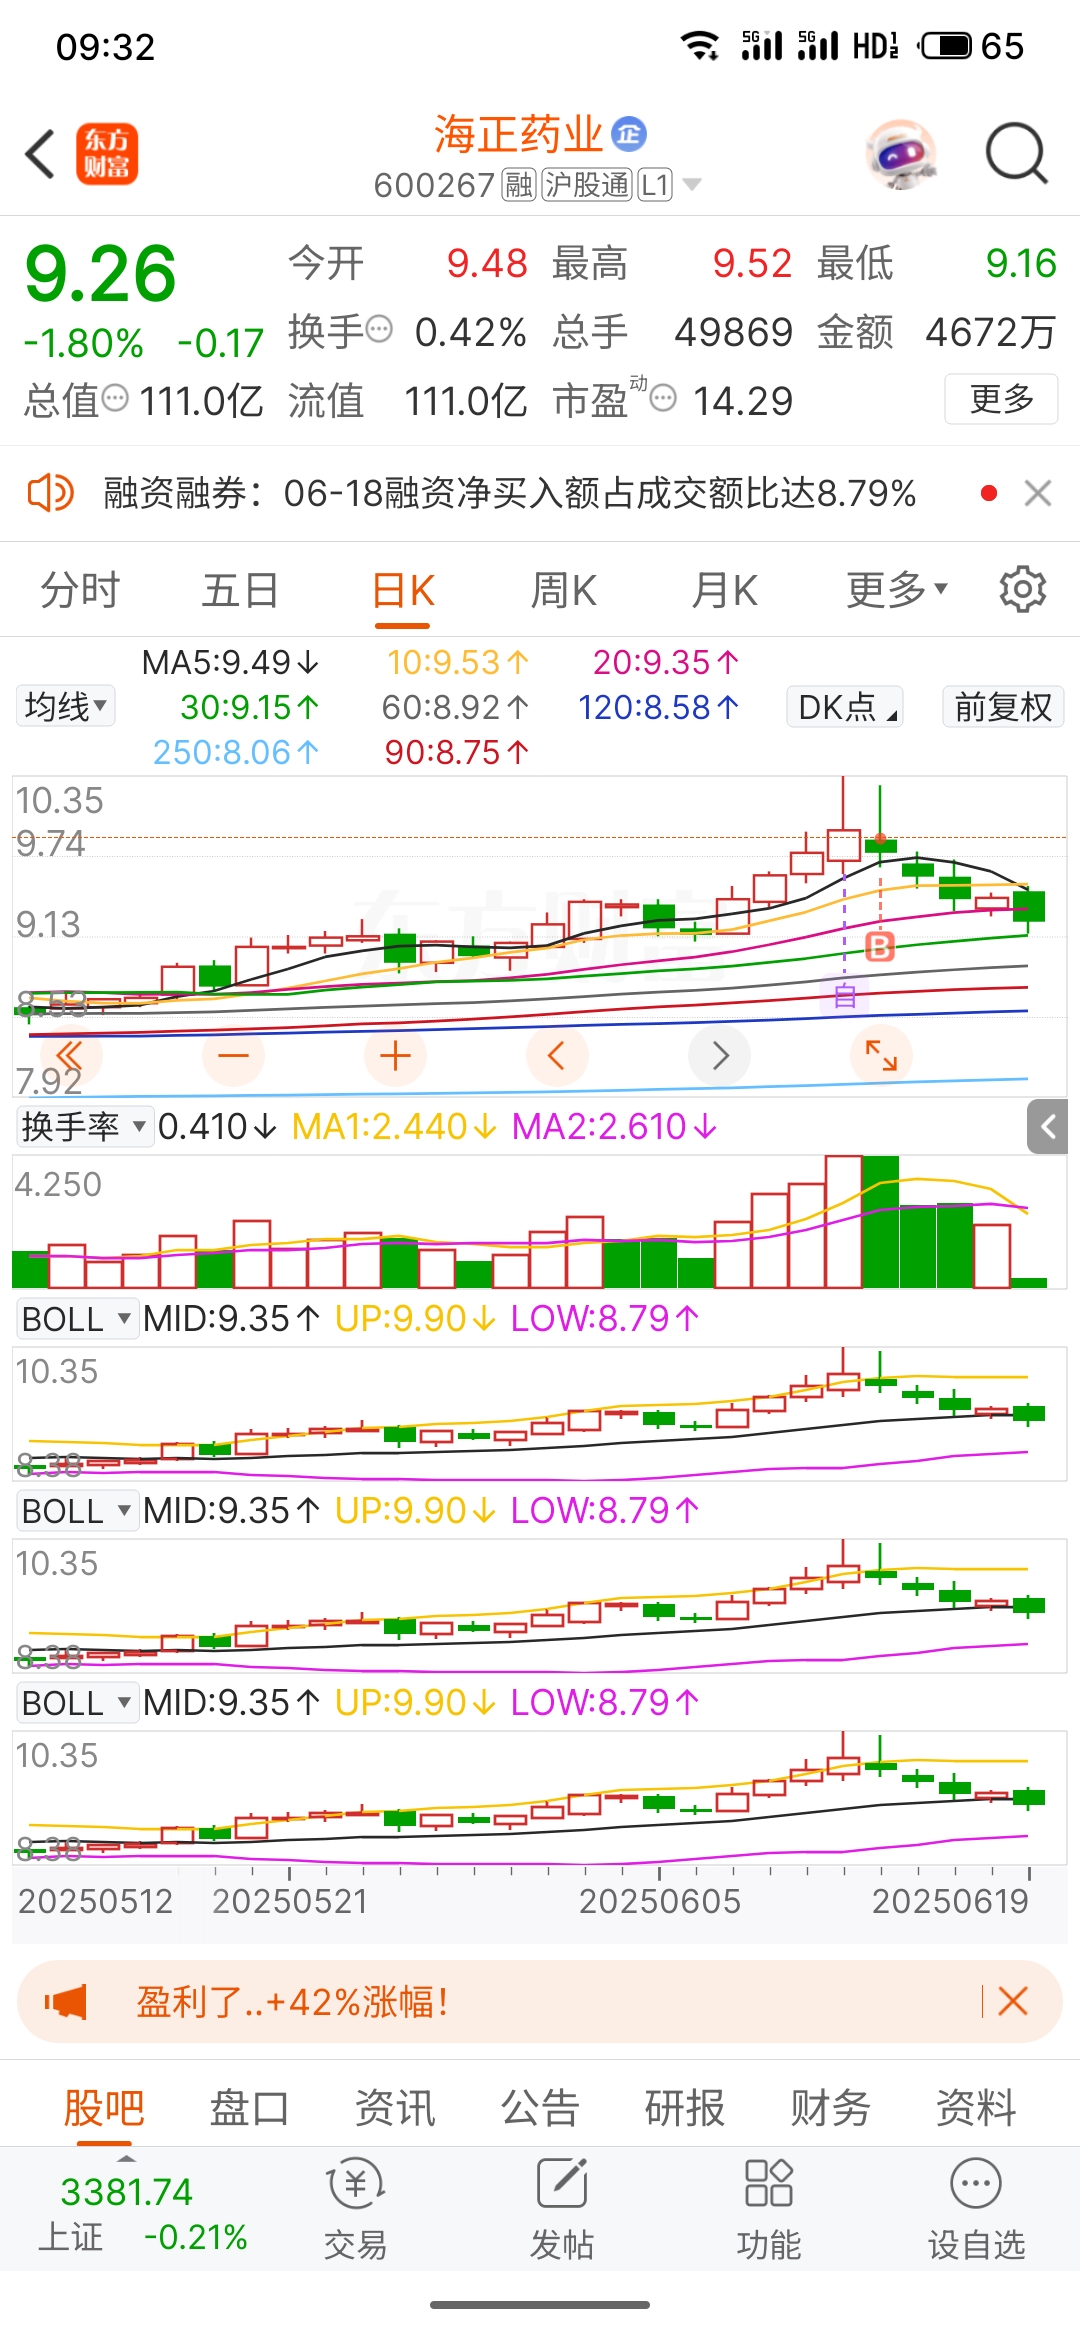Tap info icon next to 总值
Image resolution: width=1080 pixels, height=2340 pixels.
point(116,398)
